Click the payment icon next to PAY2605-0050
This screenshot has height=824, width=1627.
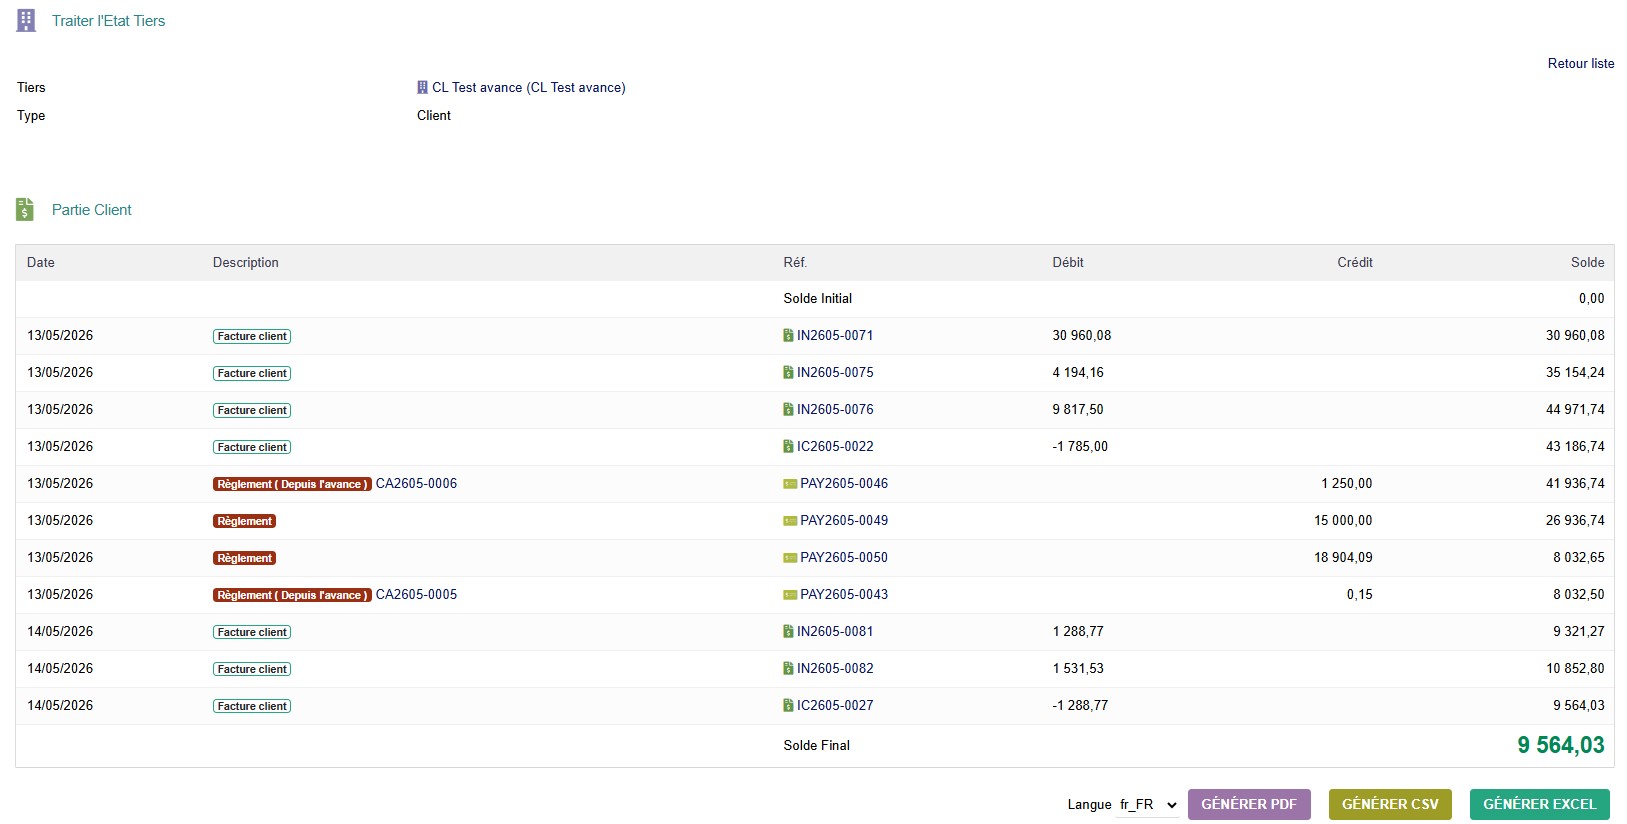[x=790, y=558]
